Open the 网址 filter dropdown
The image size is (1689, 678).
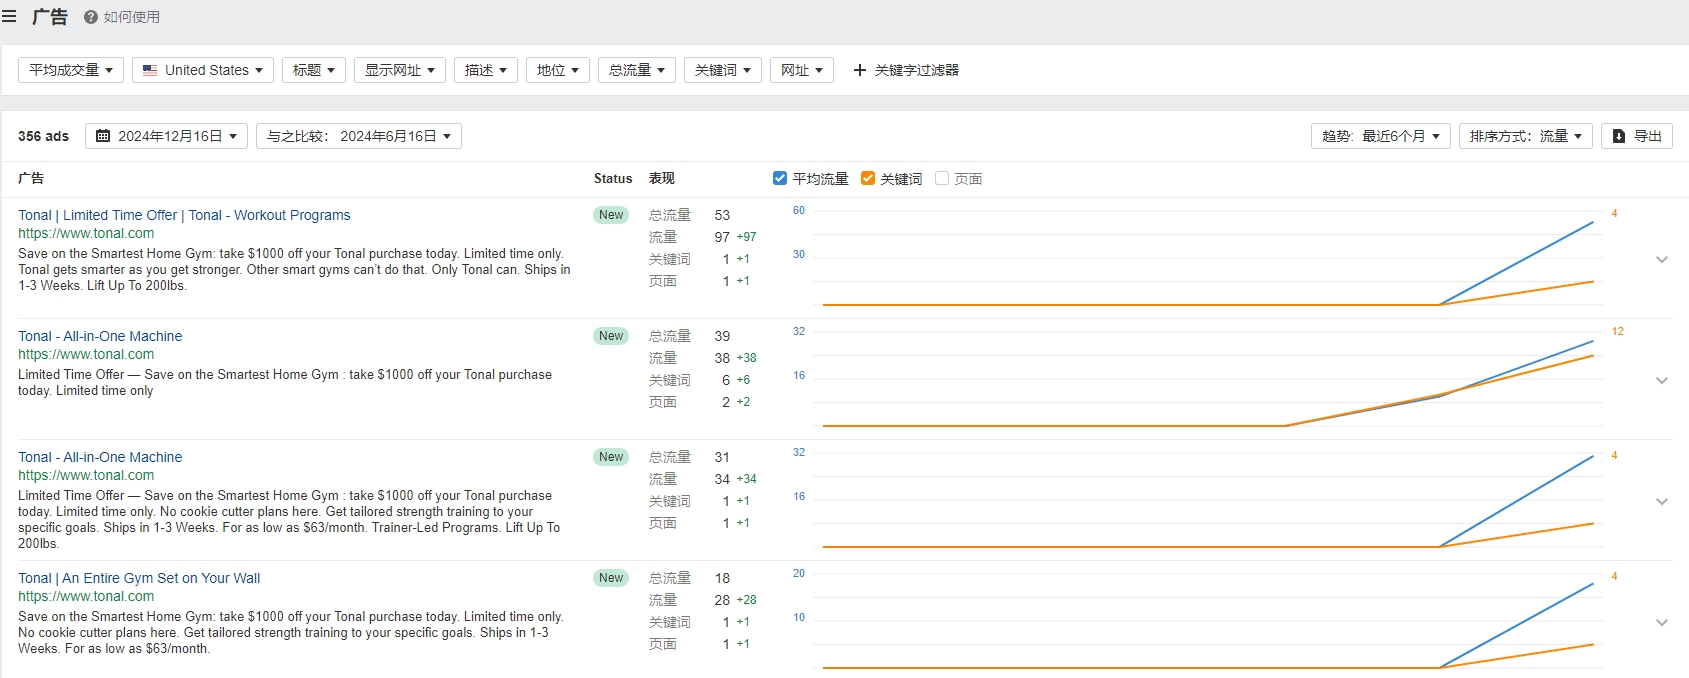802,70
